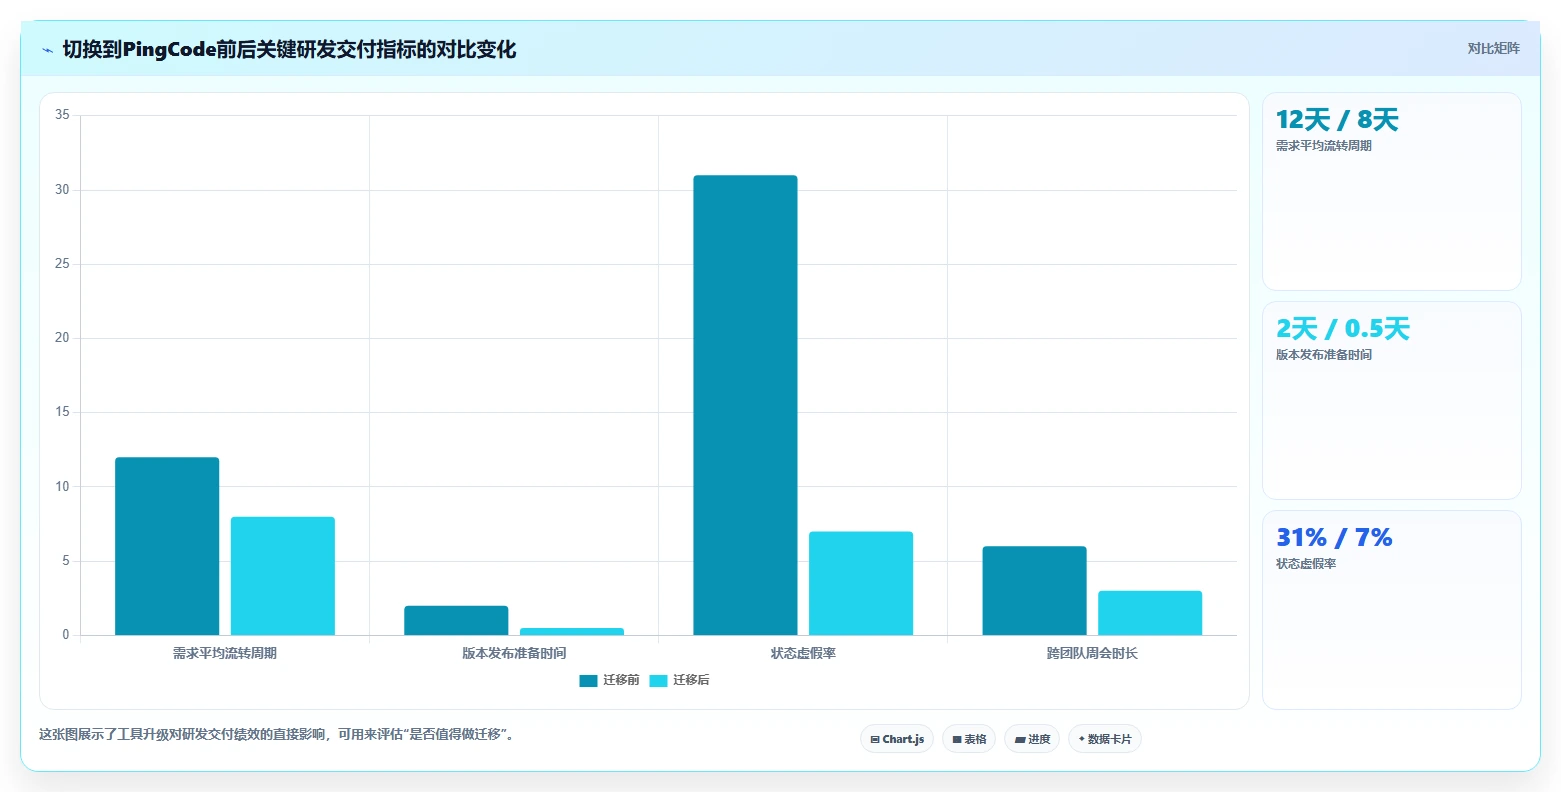
Task: Click the 迁移后 bar for 状态虚假率
Action: pos(861,583)
